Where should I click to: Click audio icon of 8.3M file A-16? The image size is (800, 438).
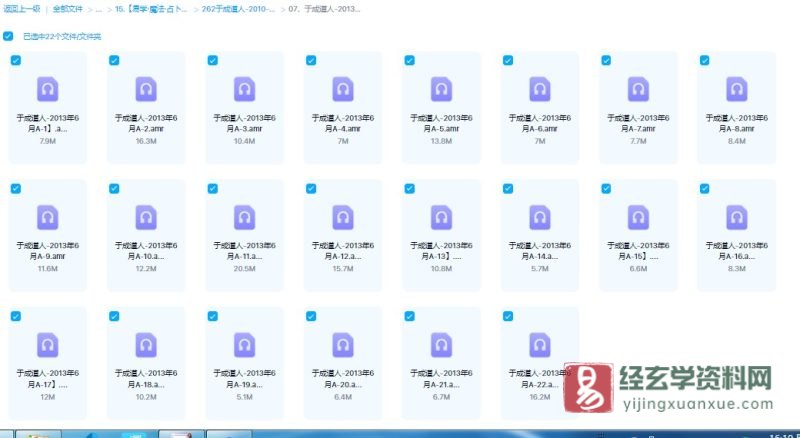click(x=736, y=218)
